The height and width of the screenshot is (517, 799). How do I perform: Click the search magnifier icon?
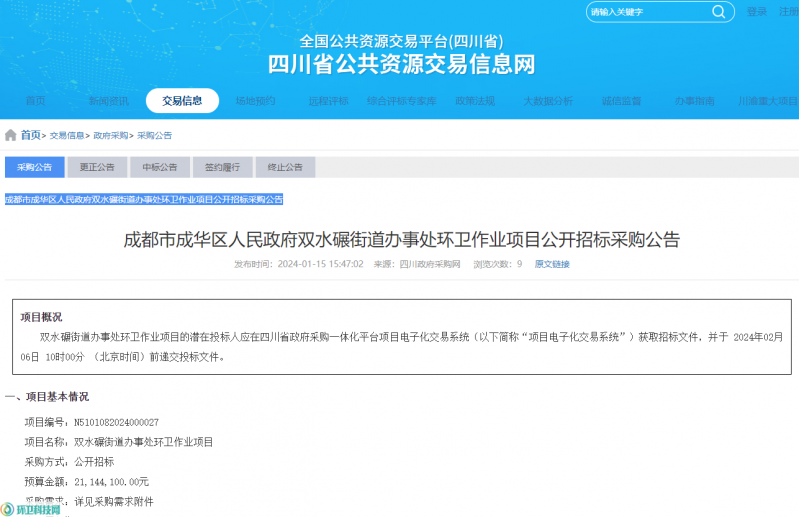[x=718, y=12]
